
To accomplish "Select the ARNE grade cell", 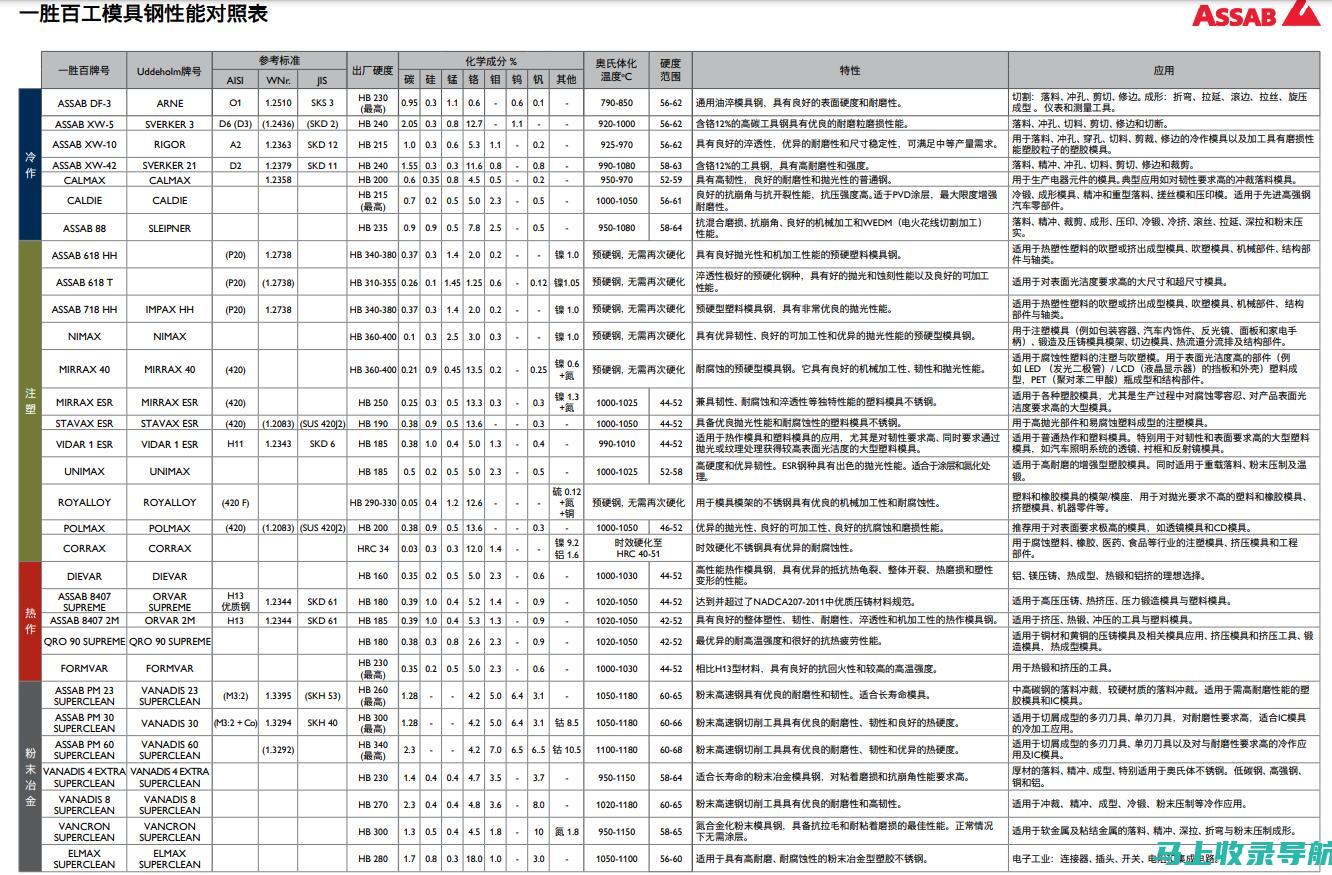I will 169,103.
